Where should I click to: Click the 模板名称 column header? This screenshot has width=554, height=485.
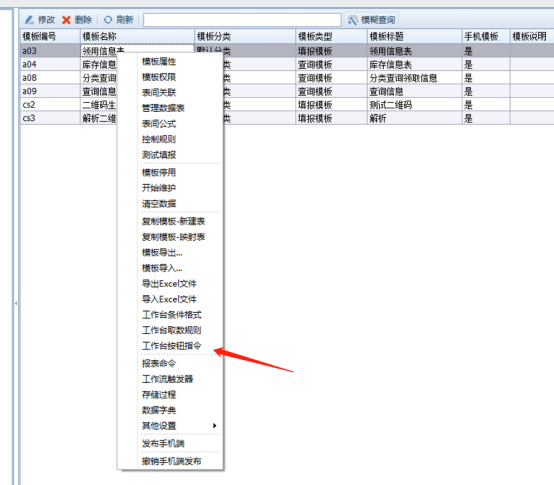point(137,36)
